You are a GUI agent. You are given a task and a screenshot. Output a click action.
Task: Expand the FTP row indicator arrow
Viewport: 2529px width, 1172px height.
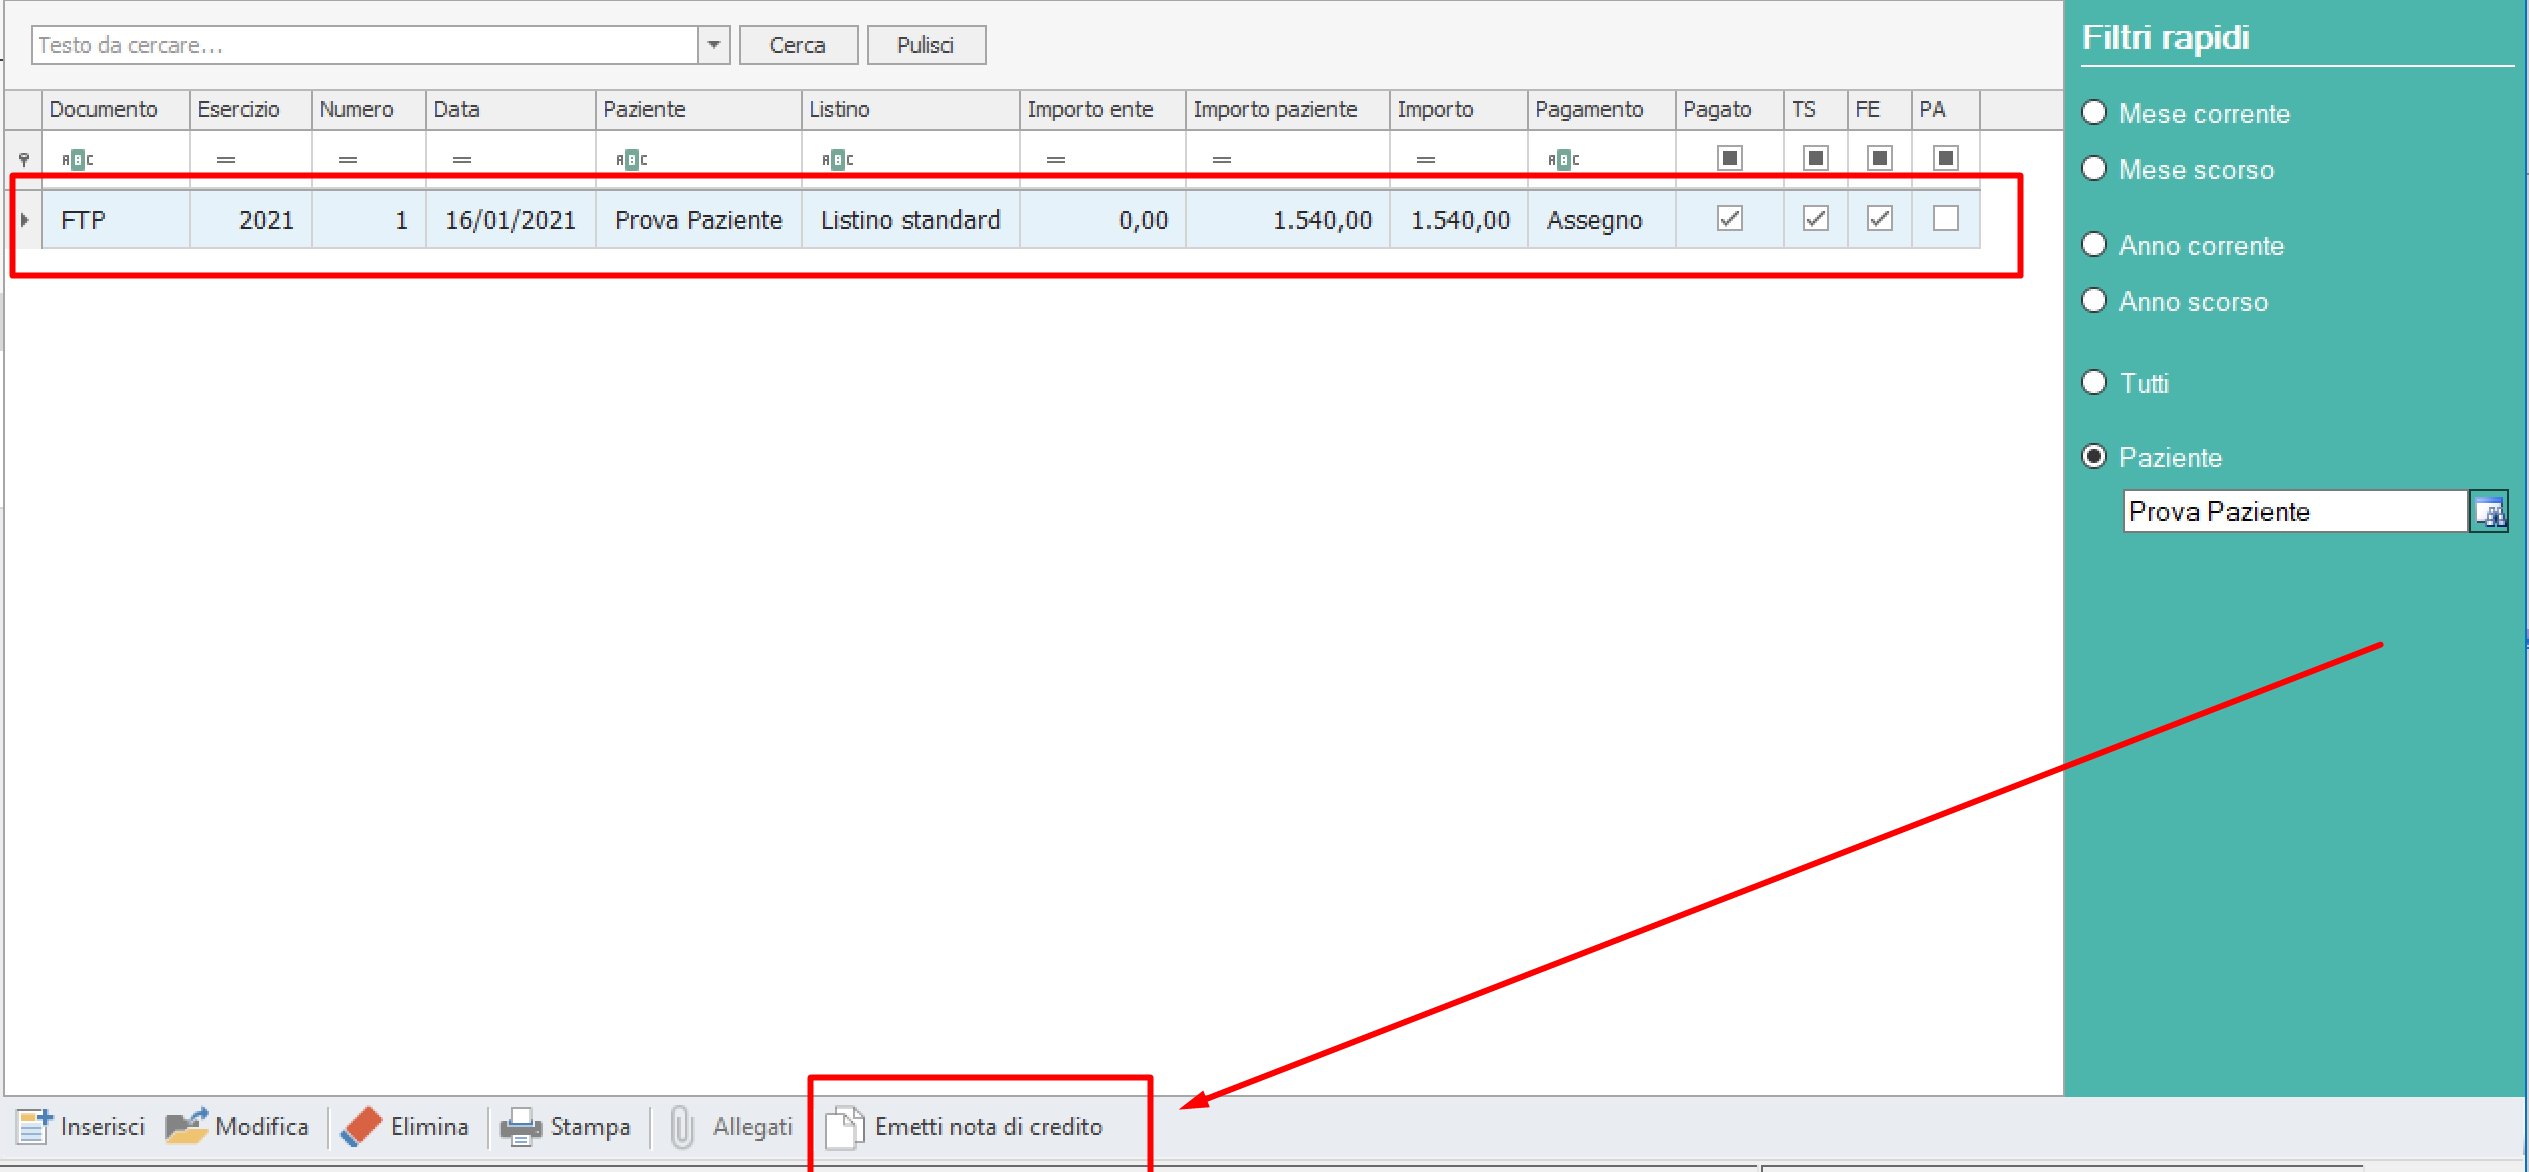click(24, 220)
